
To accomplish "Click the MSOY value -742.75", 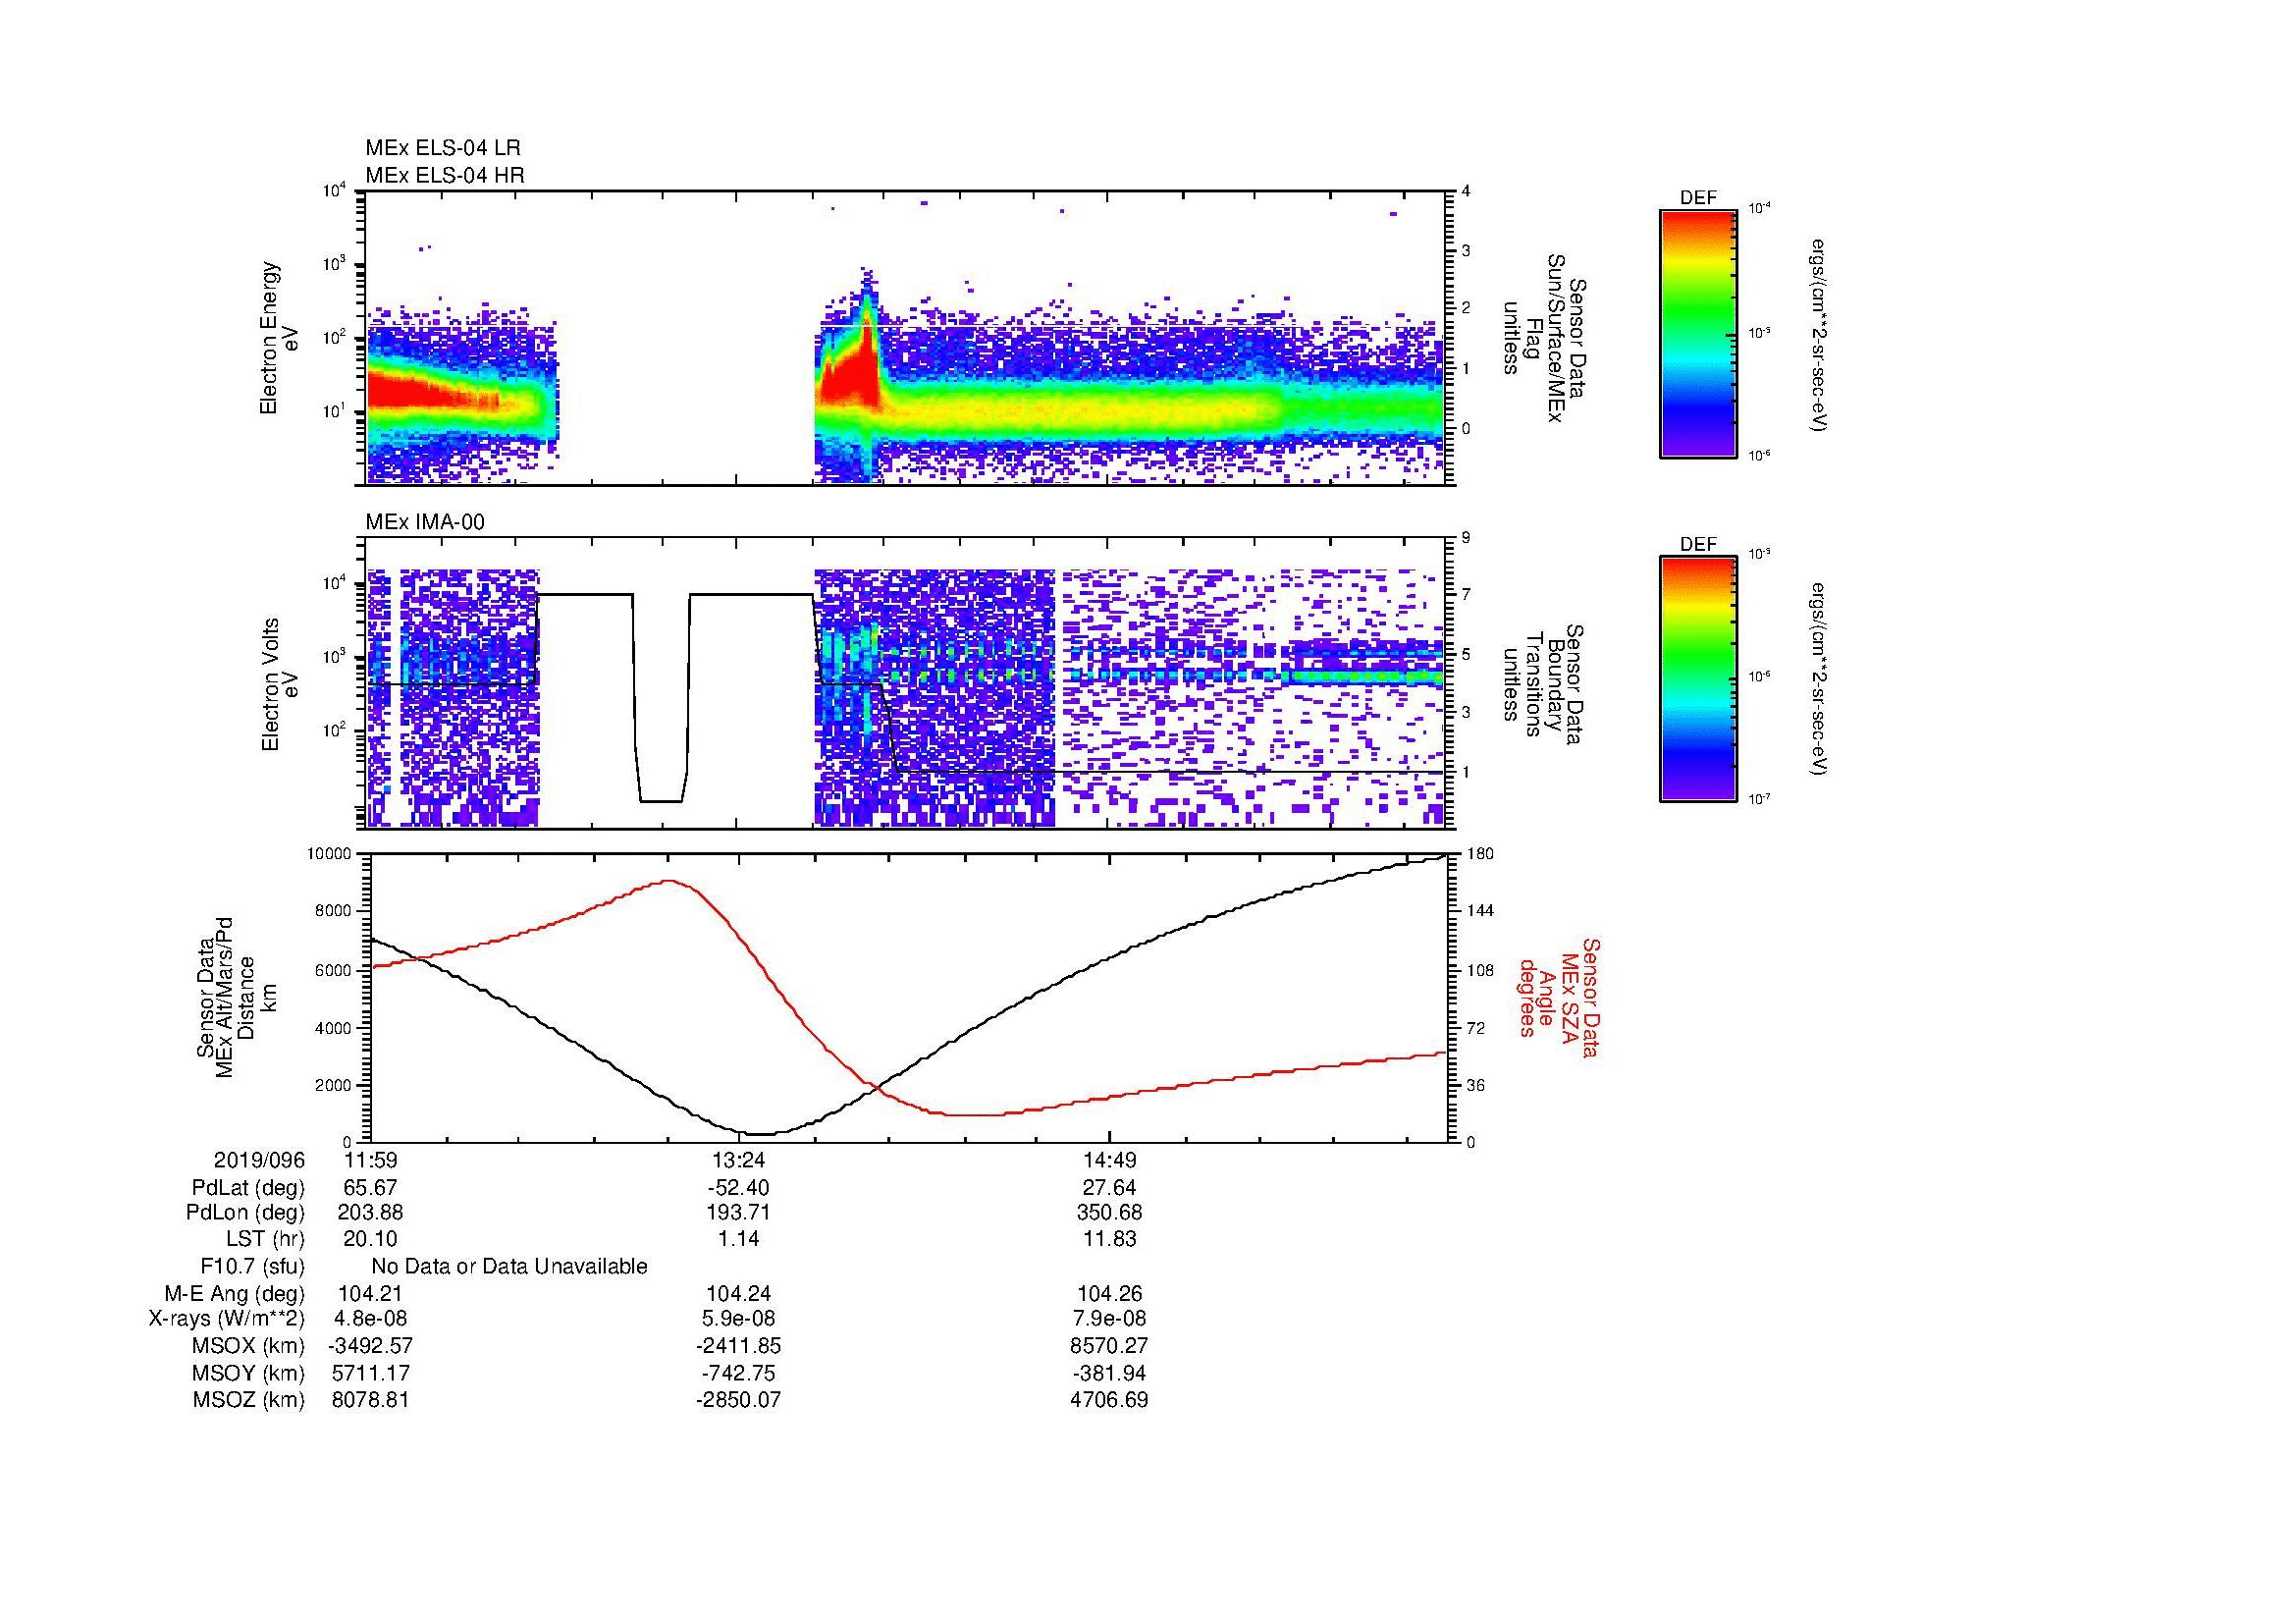I will coord(738,1373).
